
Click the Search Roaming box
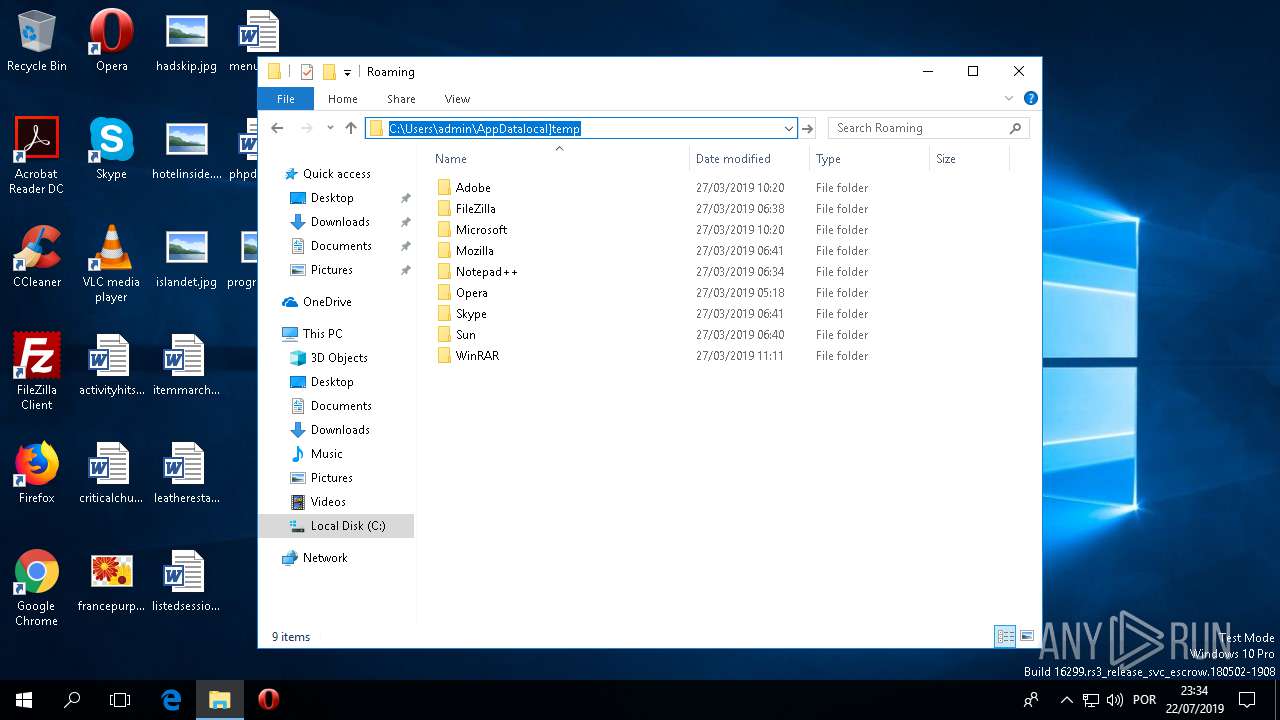pyautogui.click(x=928, y=128)
